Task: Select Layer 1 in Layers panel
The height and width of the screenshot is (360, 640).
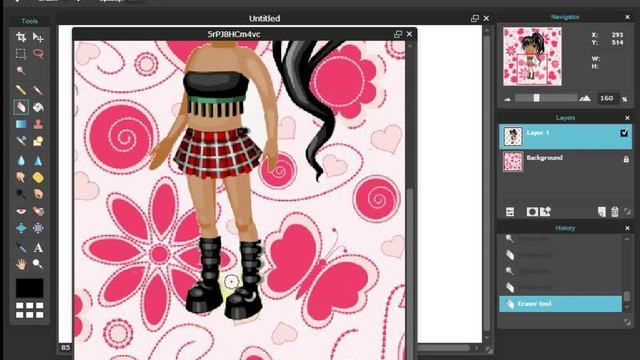Action: coord(565,137)
